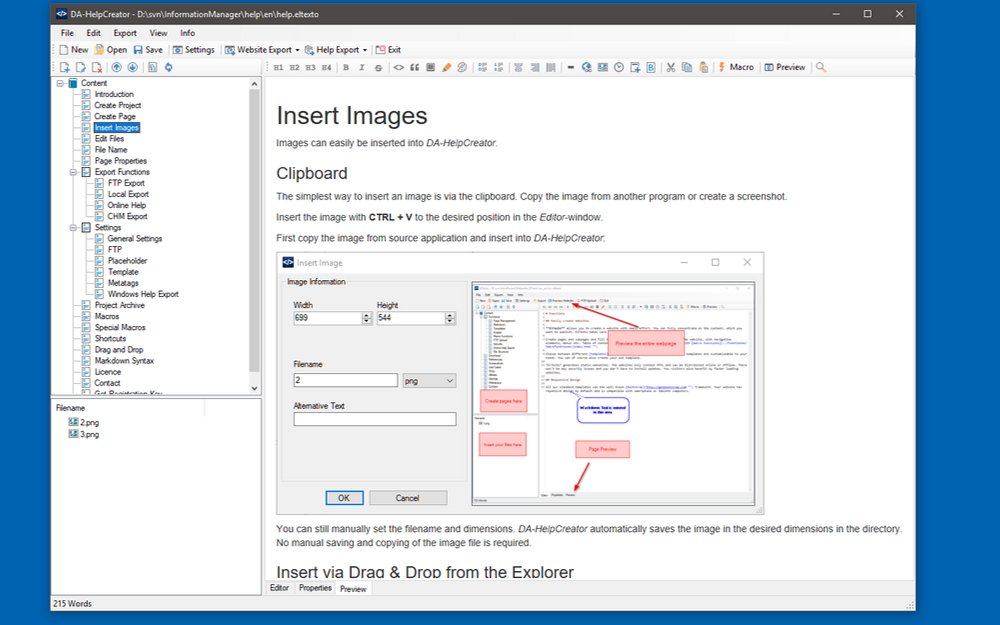The width and height of the screenshot is (1000, 625).
Task: Switch to the Properties tab
Action: 315,588
